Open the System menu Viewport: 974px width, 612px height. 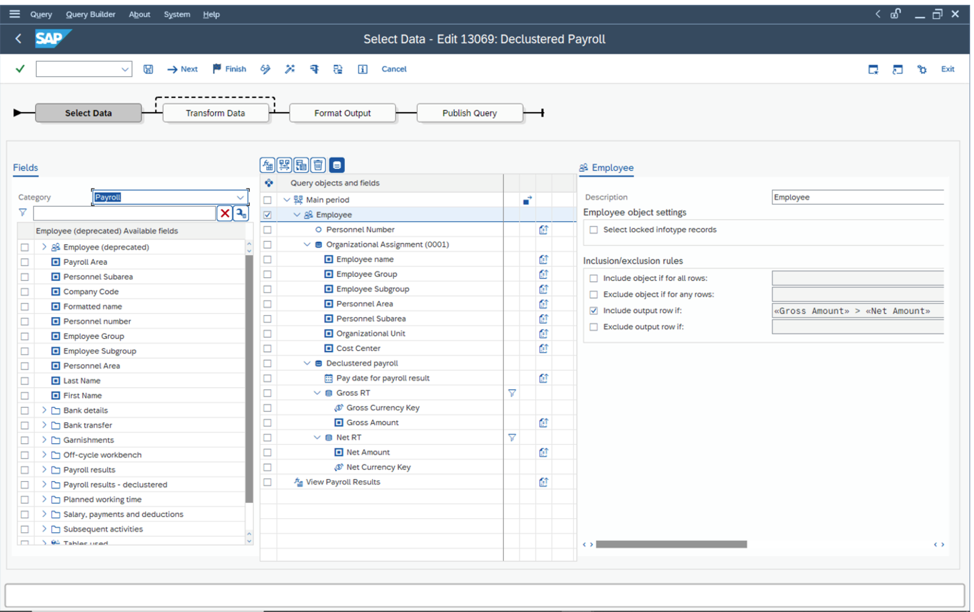pyautogui.click(x=176, y=14)
